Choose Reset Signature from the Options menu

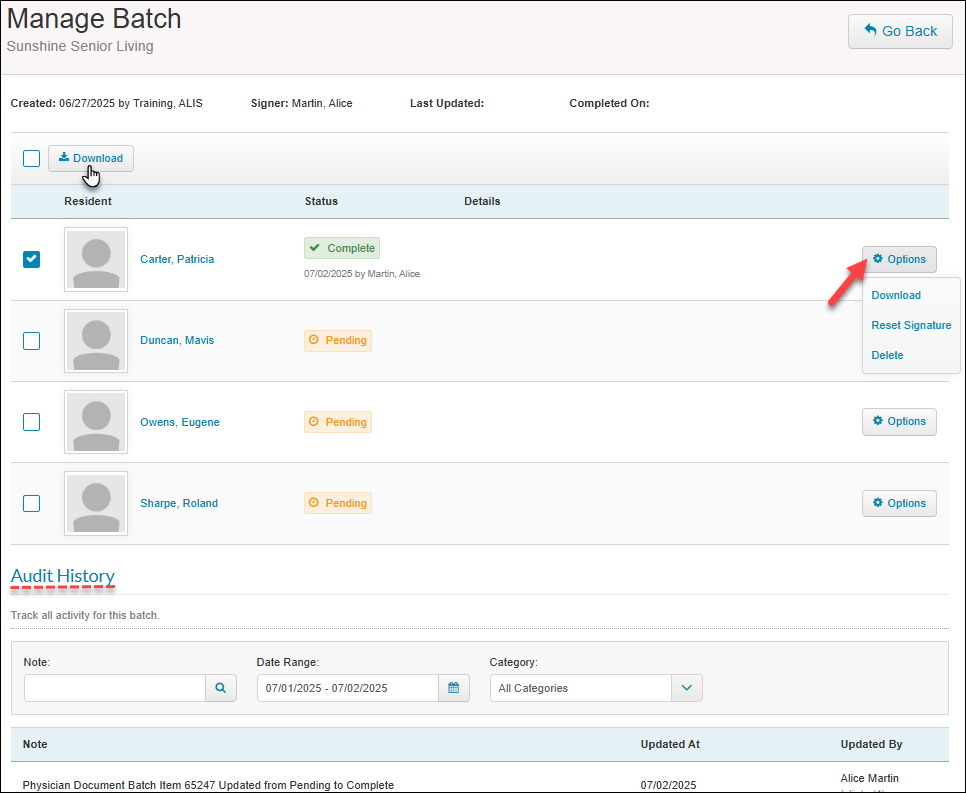[911, 325]
